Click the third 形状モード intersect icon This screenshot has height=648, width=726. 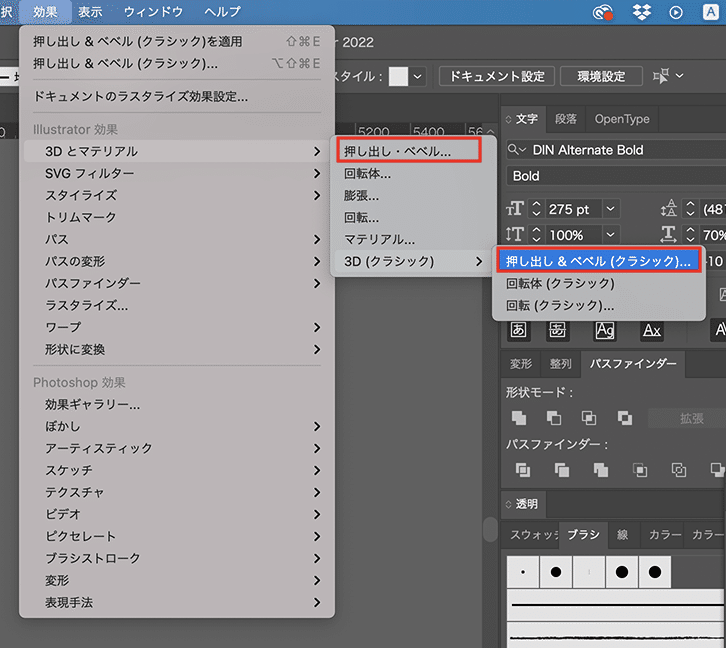589,418
